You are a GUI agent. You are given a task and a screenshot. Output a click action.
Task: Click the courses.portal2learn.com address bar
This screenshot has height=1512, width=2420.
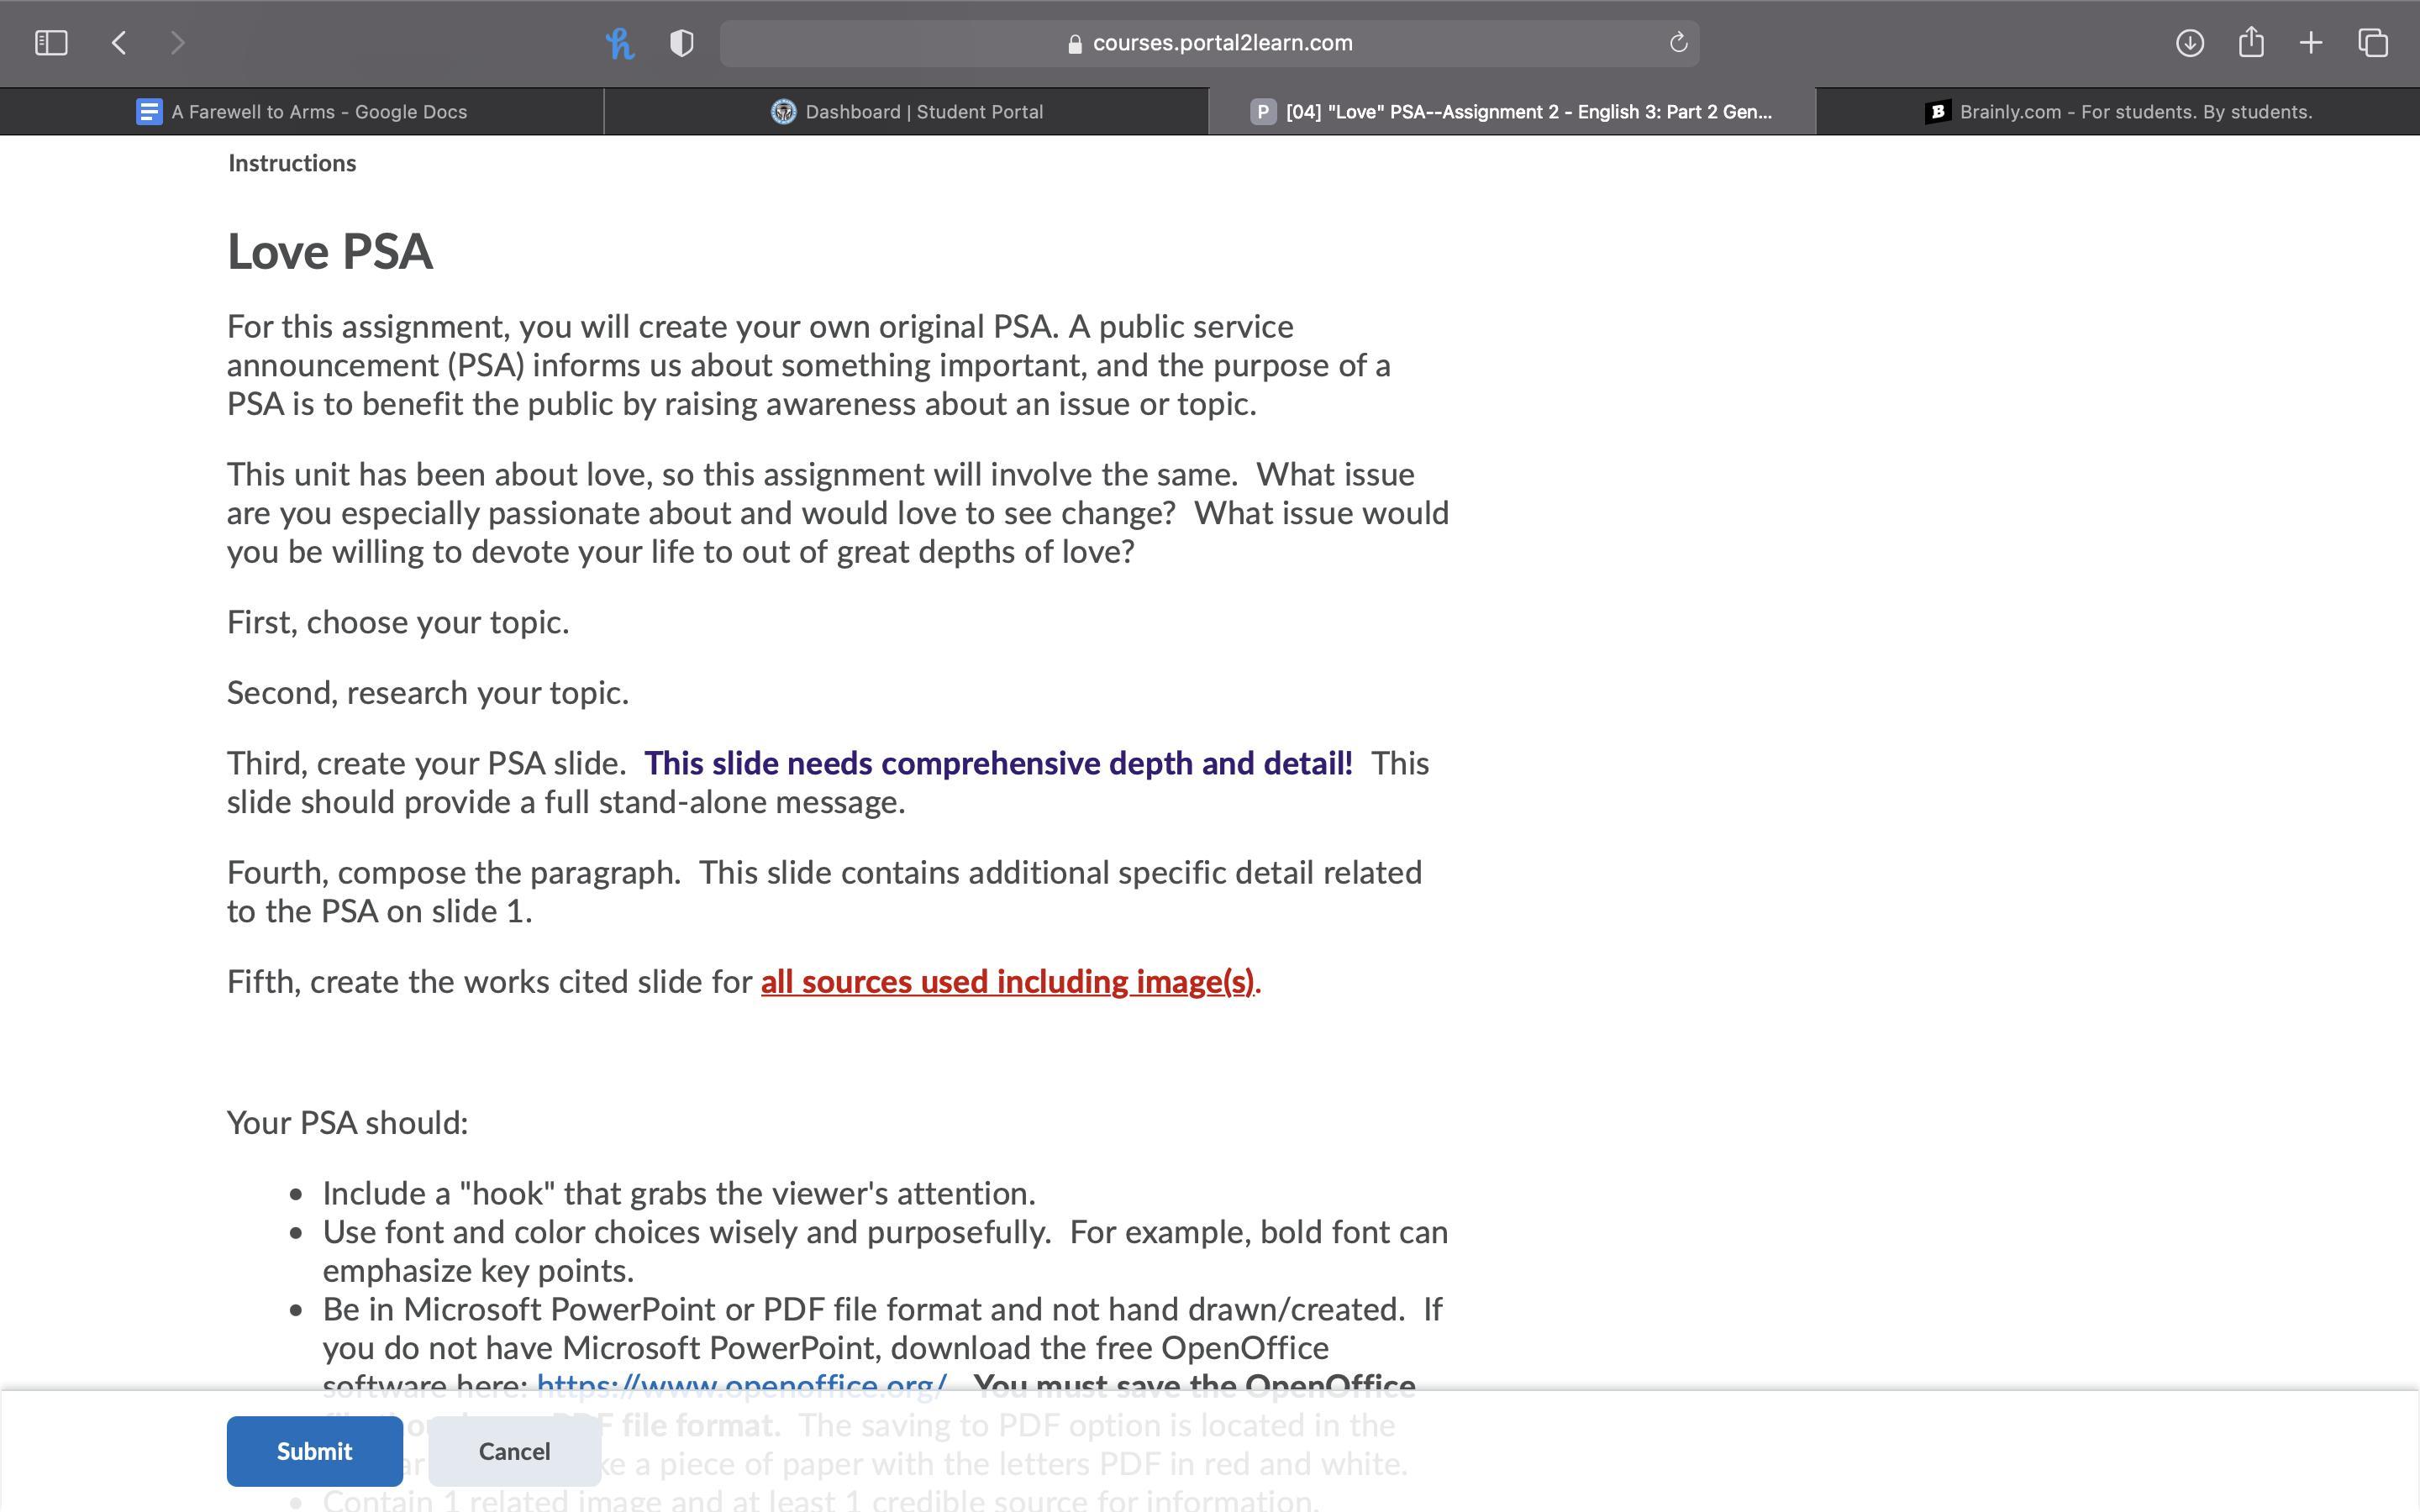tap(1210, 43)
